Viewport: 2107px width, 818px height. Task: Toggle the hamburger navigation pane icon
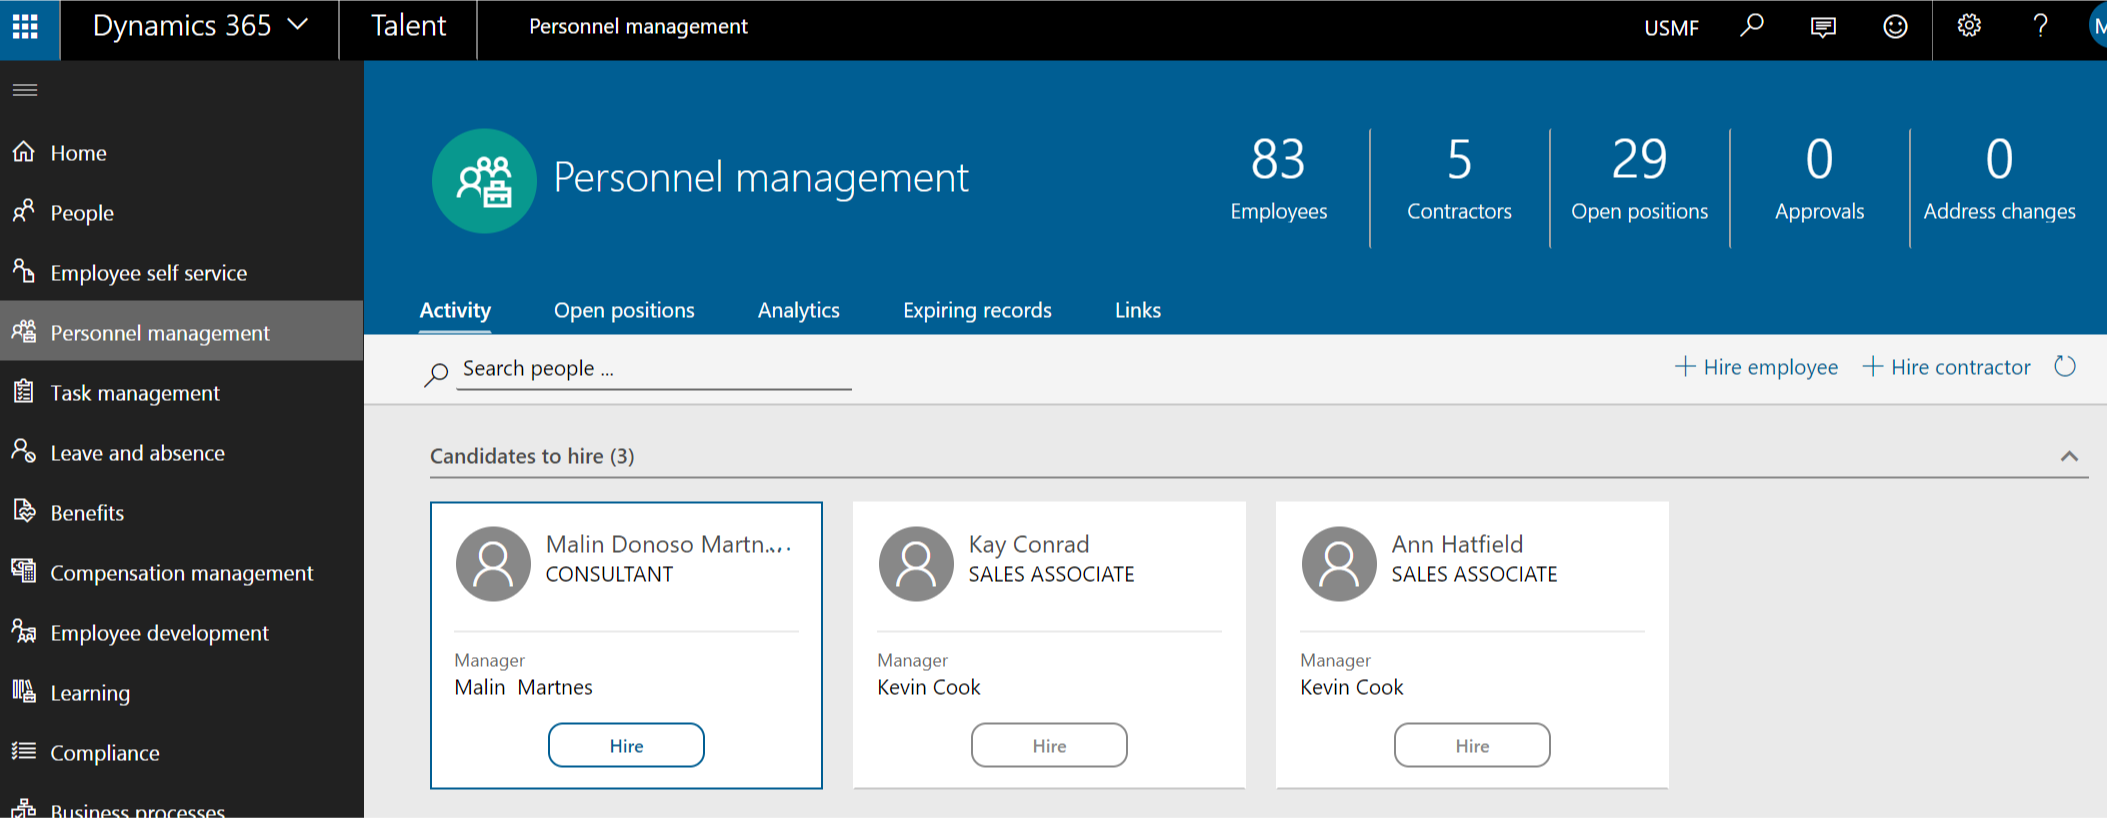25,90
